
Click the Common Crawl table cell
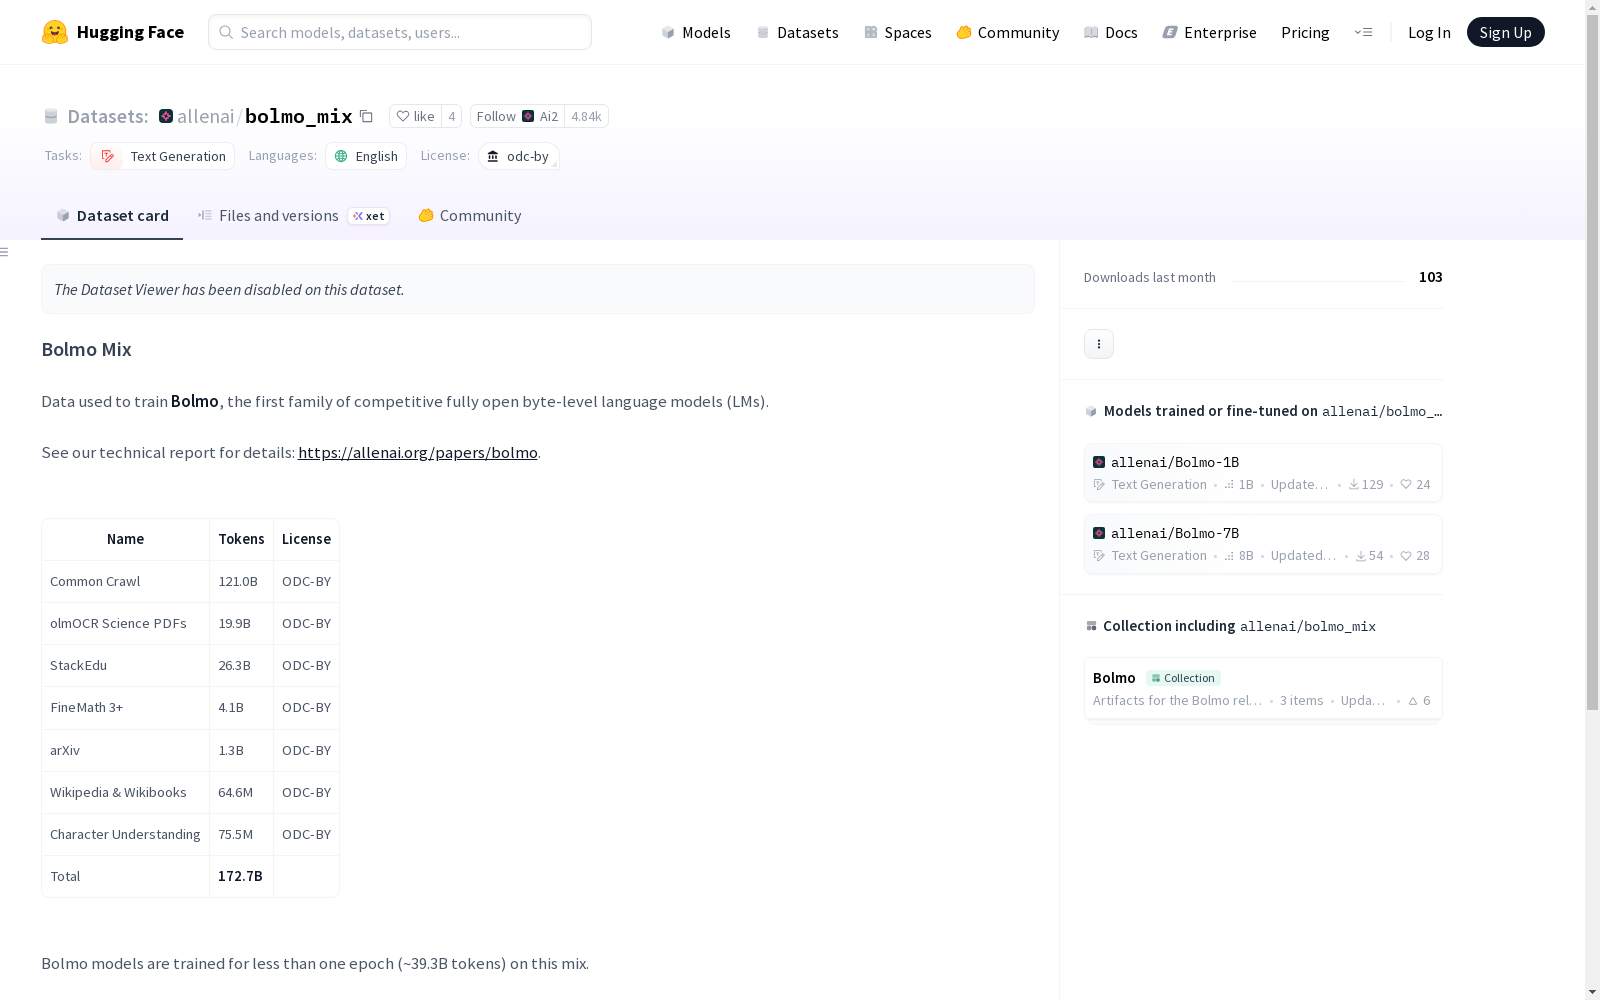(x=125, y=581)
